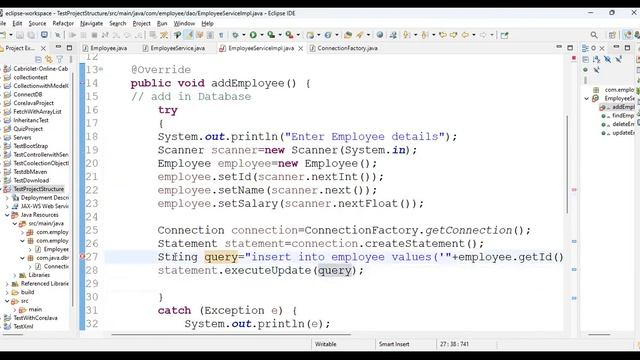The width and height of the screenshot is (640, 360).
Task: Maximize the Project Explorer view
Action: (69, 48)
